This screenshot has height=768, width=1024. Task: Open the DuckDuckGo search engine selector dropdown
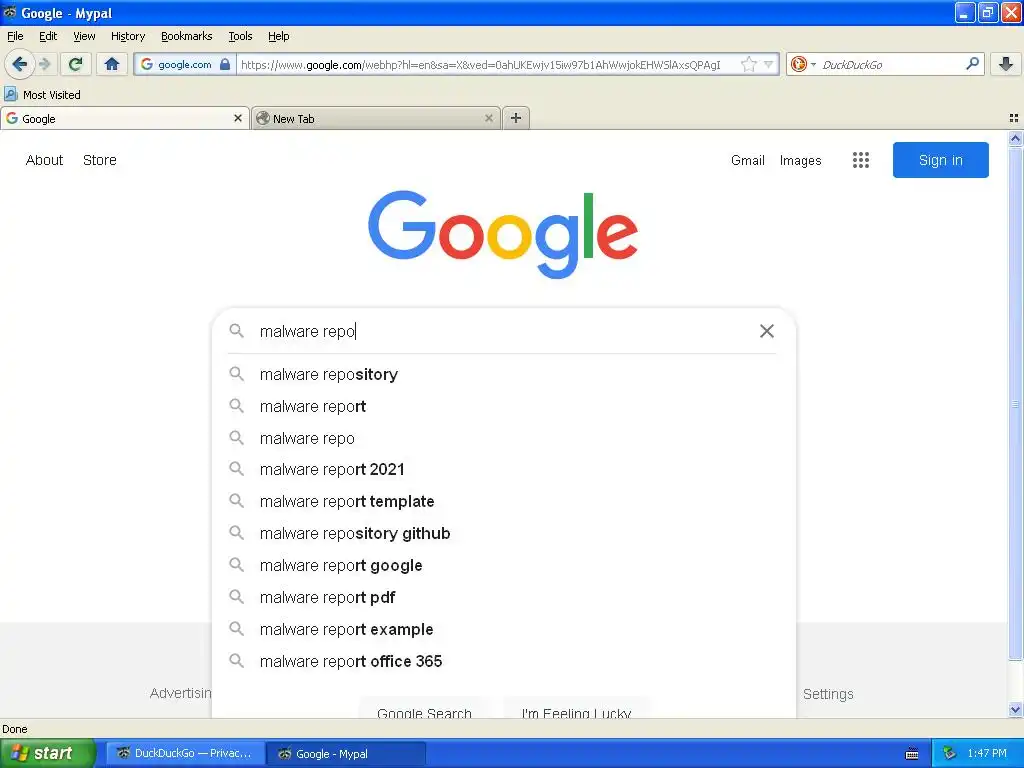[802, 64]
